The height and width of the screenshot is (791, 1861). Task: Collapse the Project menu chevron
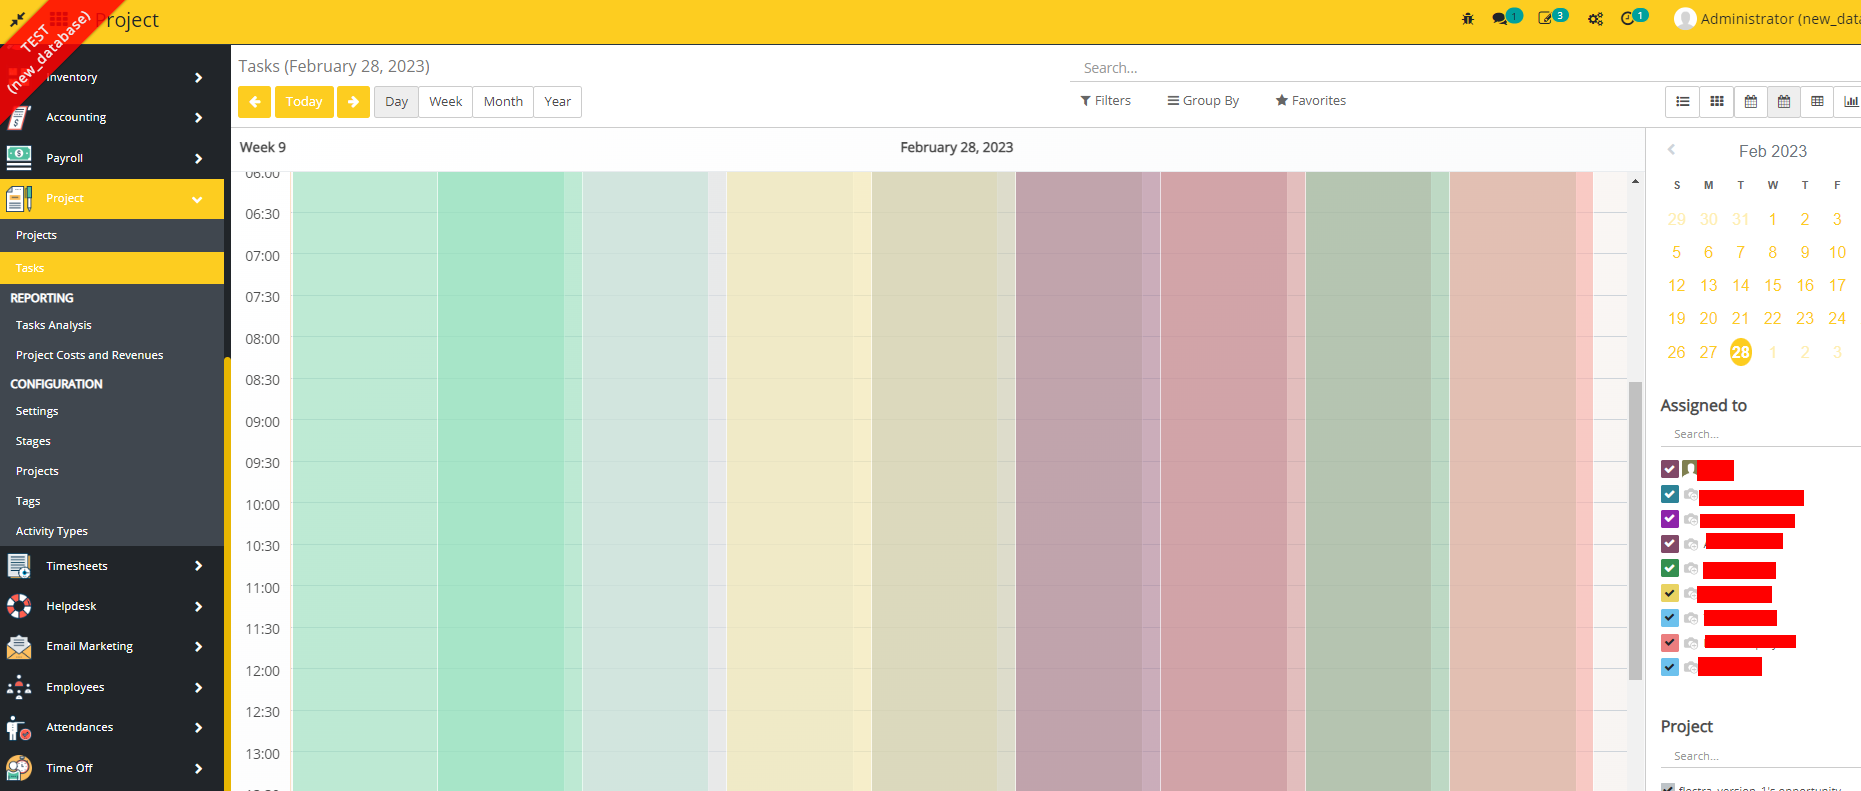pyautogui.click(x=197, y=200)
